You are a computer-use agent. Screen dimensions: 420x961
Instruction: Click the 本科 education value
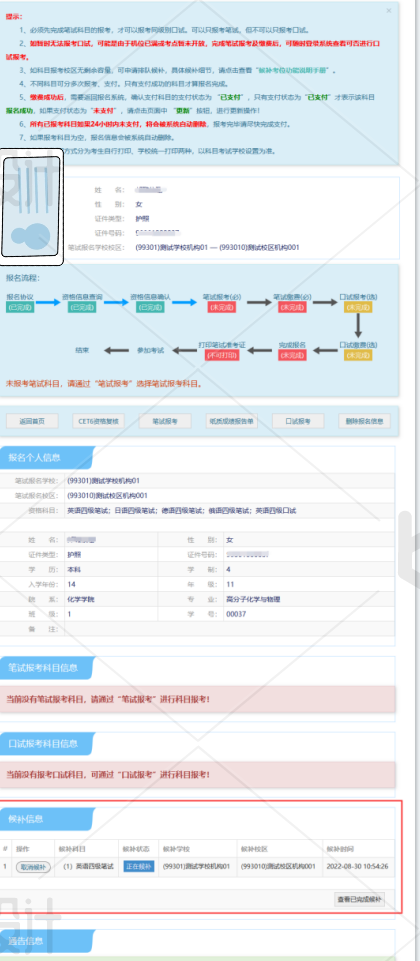coord(74,569)
